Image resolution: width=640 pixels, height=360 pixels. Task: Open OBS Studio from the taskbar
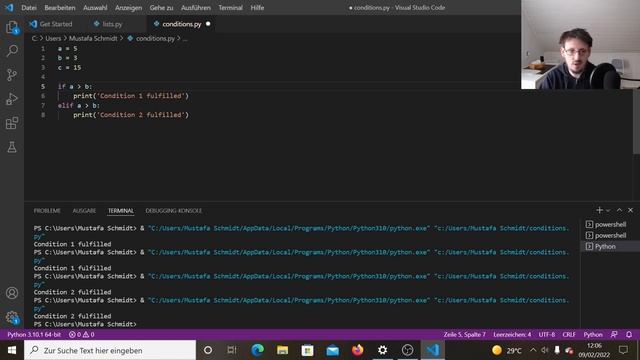point(407,350)
